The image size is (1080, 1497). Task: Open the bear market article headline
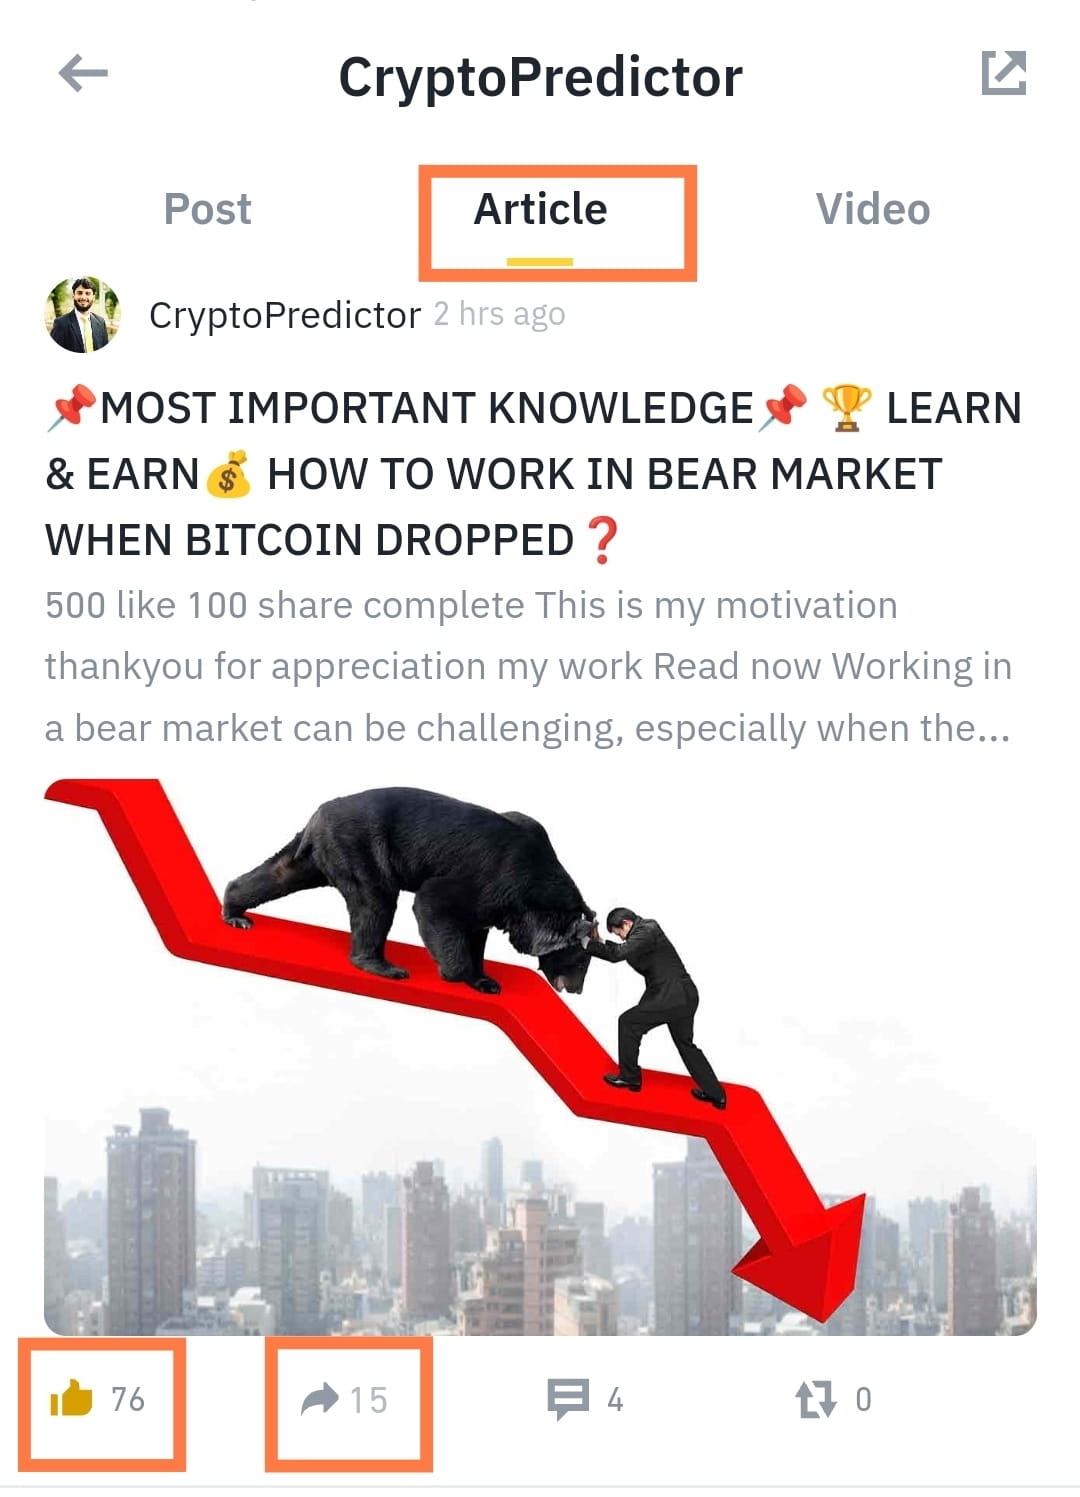(x=534, y=474)
